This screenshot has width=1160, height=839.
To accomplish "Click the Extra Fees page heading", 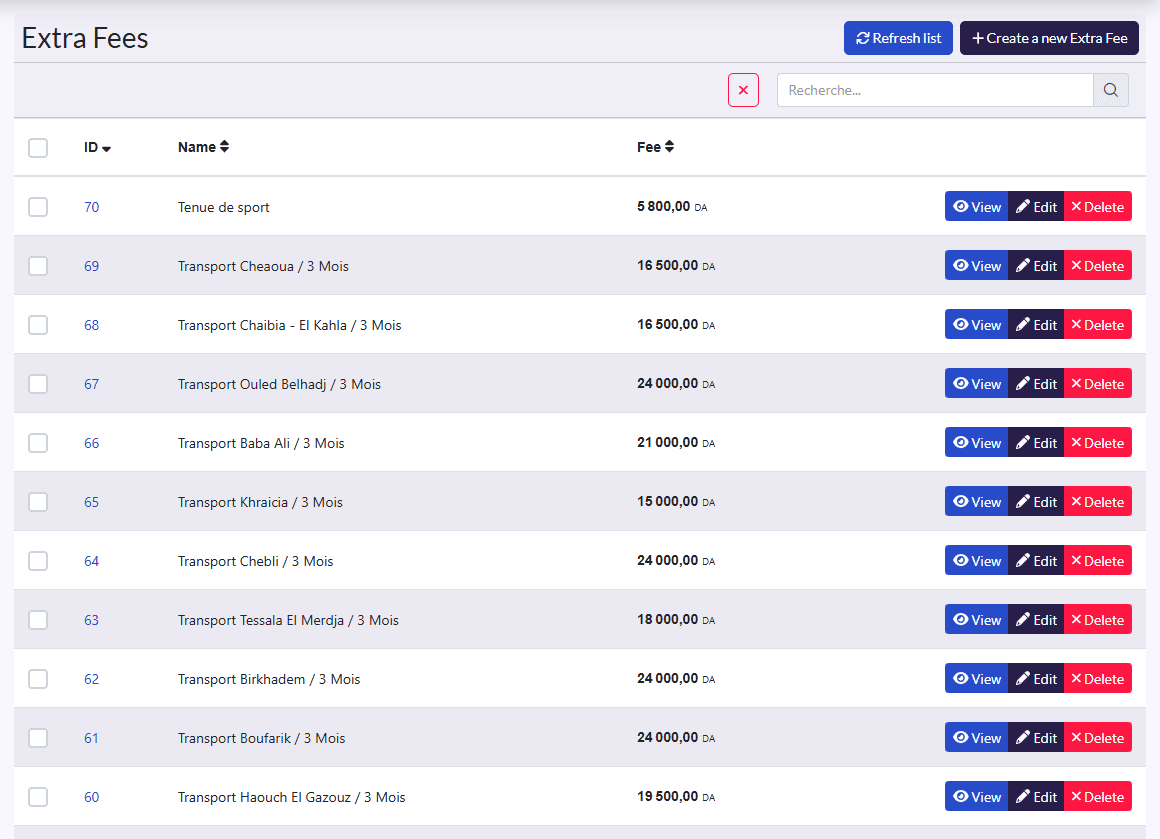I will pos(85,38).
